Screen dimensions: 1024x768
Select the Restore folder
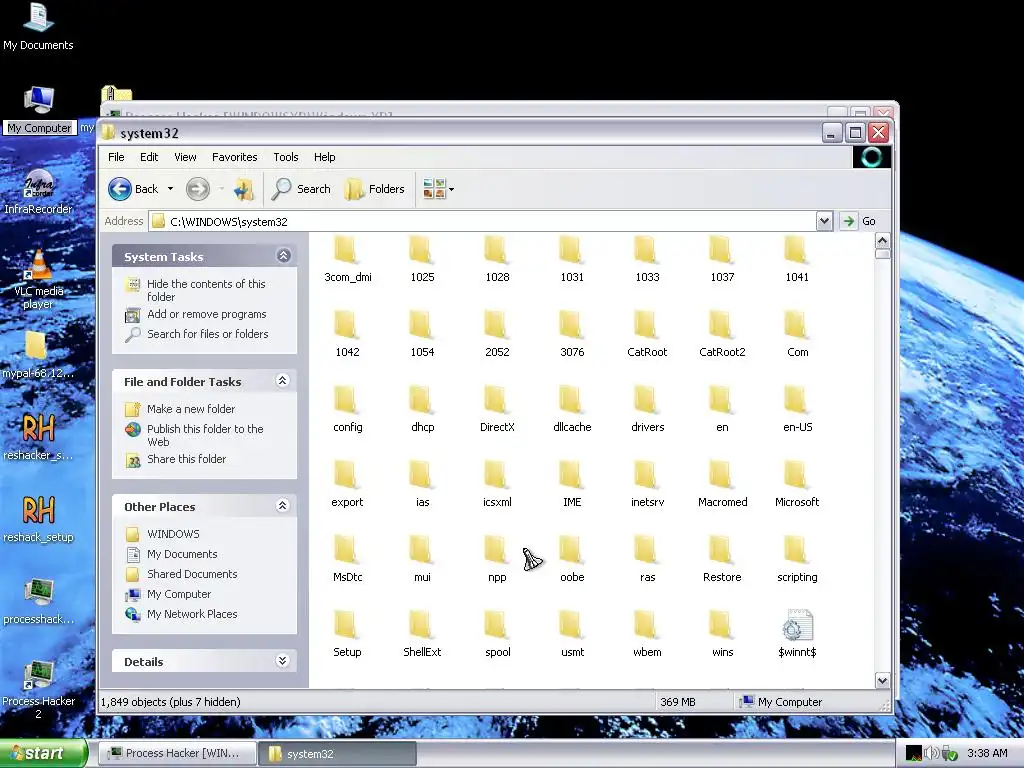point(722,560)
